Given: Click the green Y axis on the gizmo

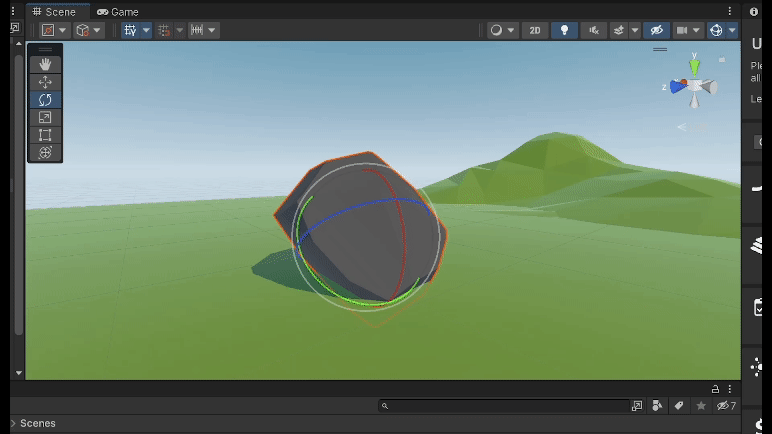Looking at the screenshot, I should [695, 66].
